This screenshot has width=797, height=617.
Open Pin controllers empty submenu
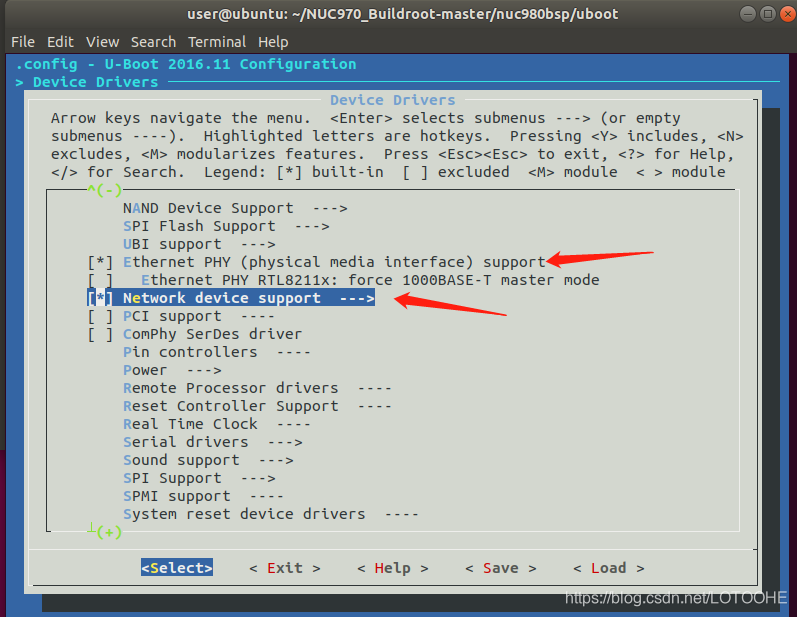click(x=217, y=352)
